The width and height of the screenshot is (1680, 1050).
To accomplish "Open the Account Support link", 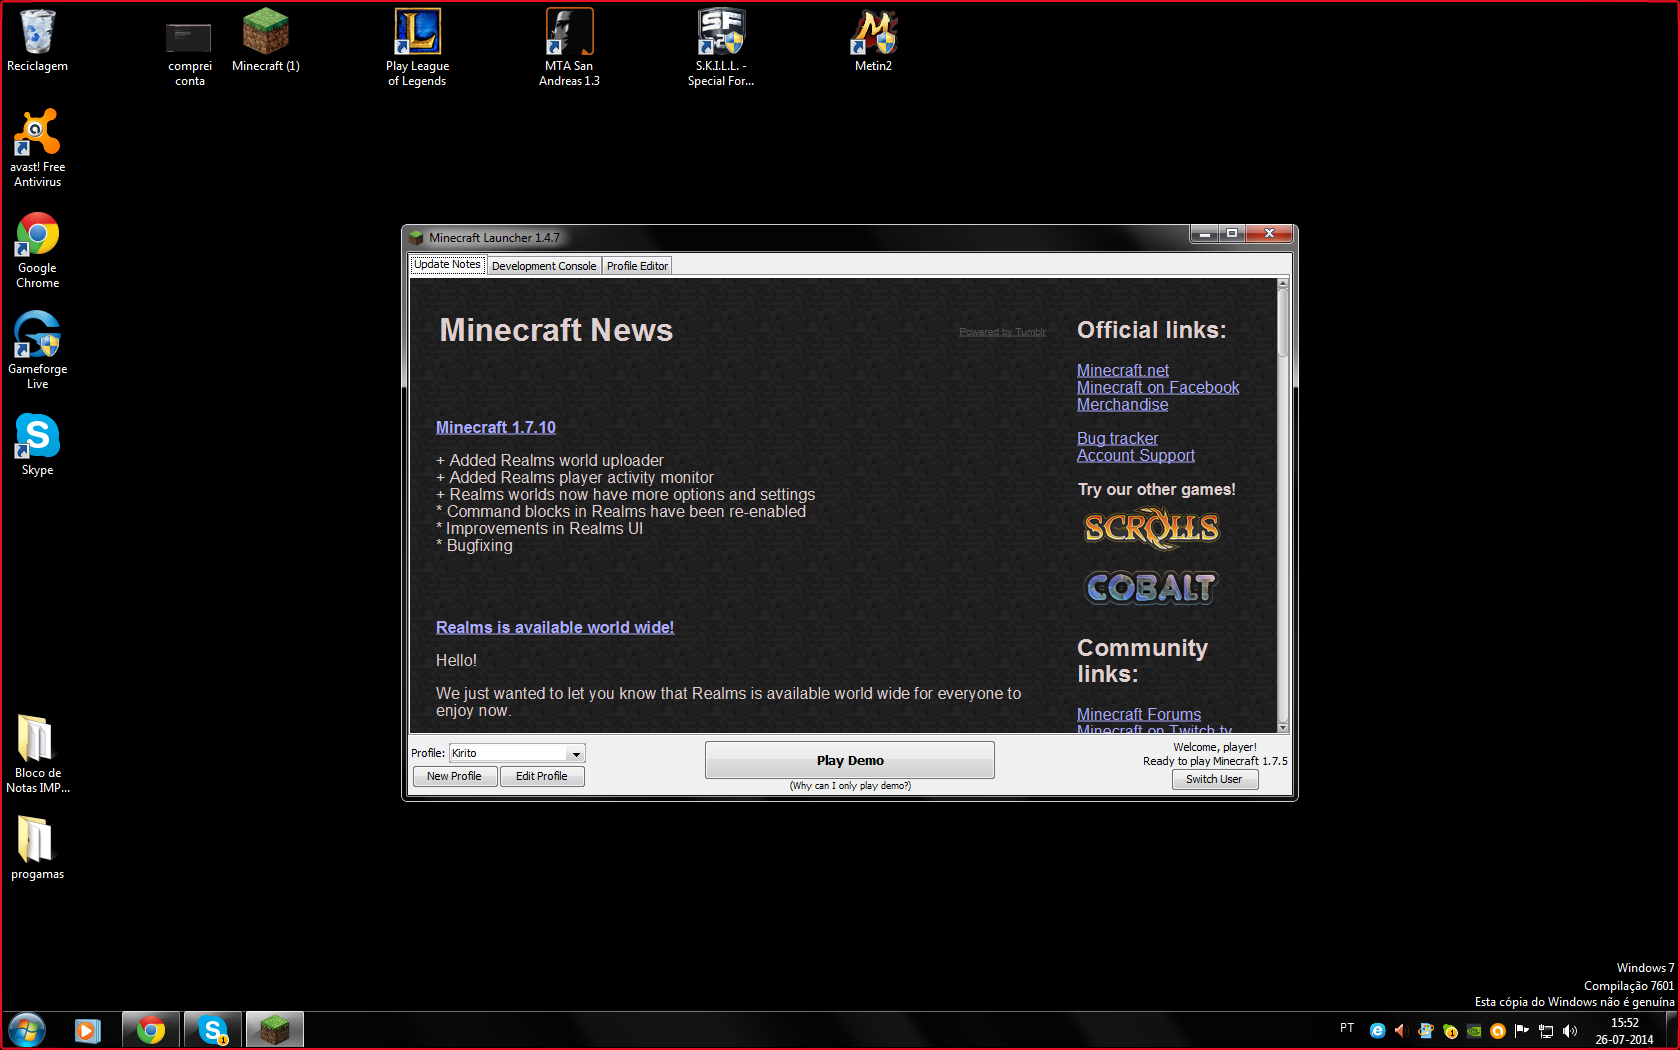I will tap(1136, 455).
